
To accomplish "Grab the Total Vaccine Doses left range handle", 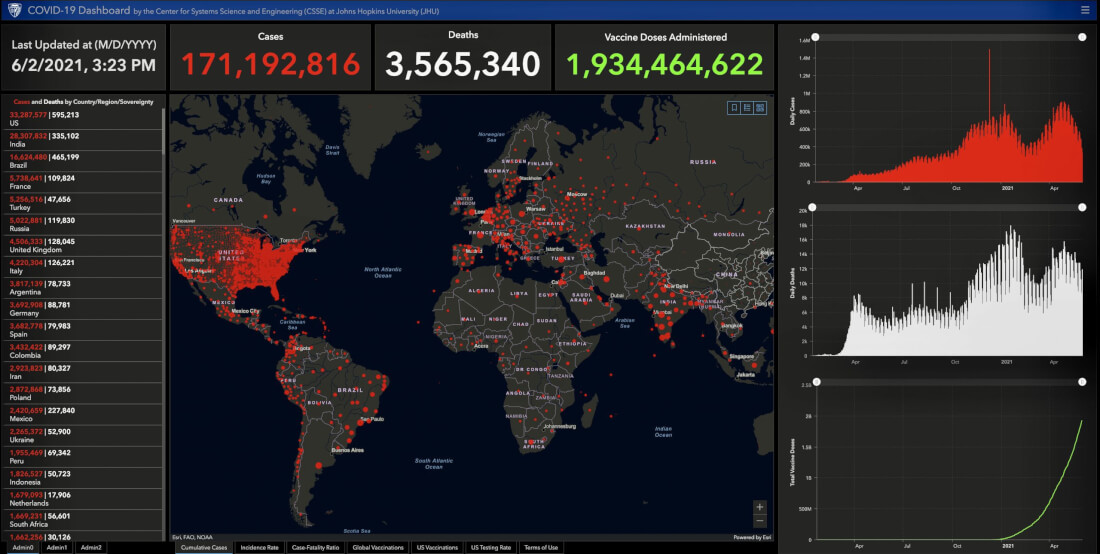I will point(815,381).
